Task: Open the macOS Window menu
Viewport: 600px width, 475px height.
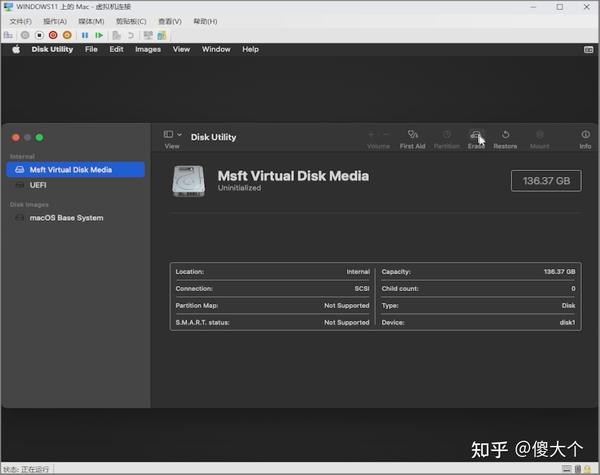Action: 216,49
